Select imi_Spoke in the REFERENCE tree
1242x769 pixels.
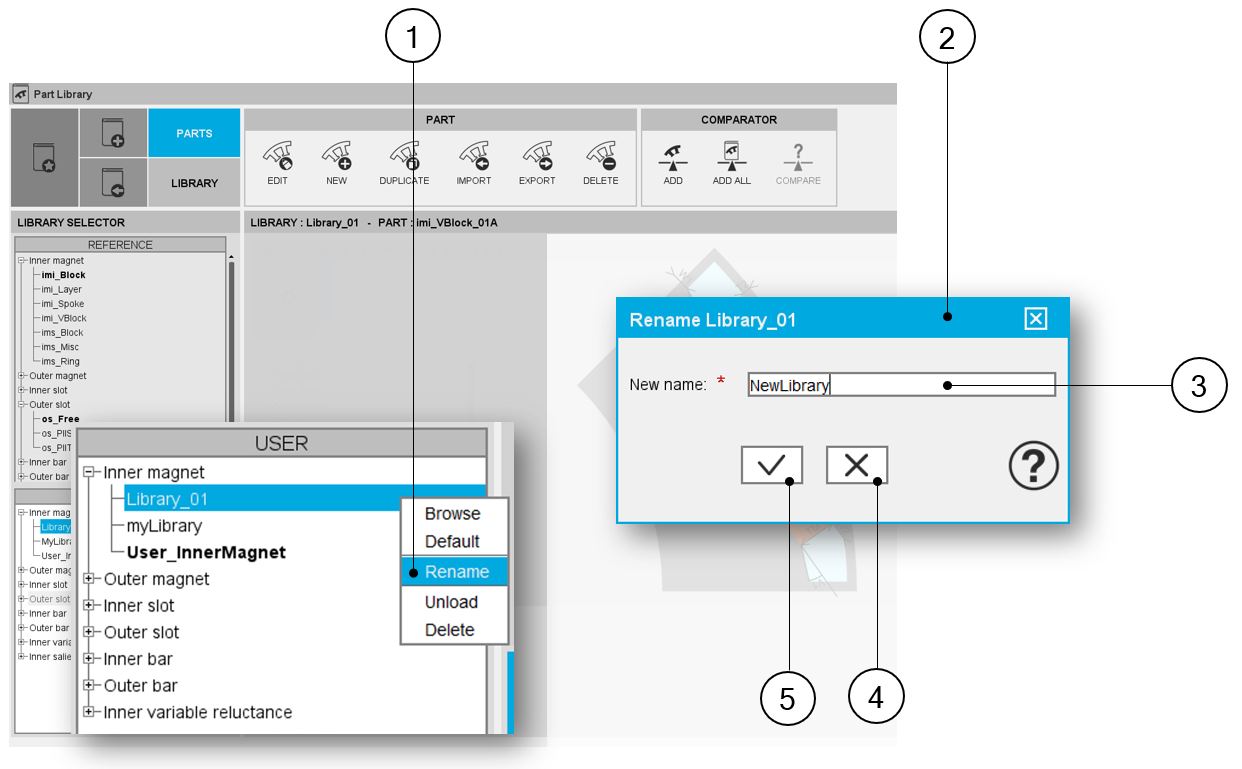pyautogui.click(x=63, y=304)
